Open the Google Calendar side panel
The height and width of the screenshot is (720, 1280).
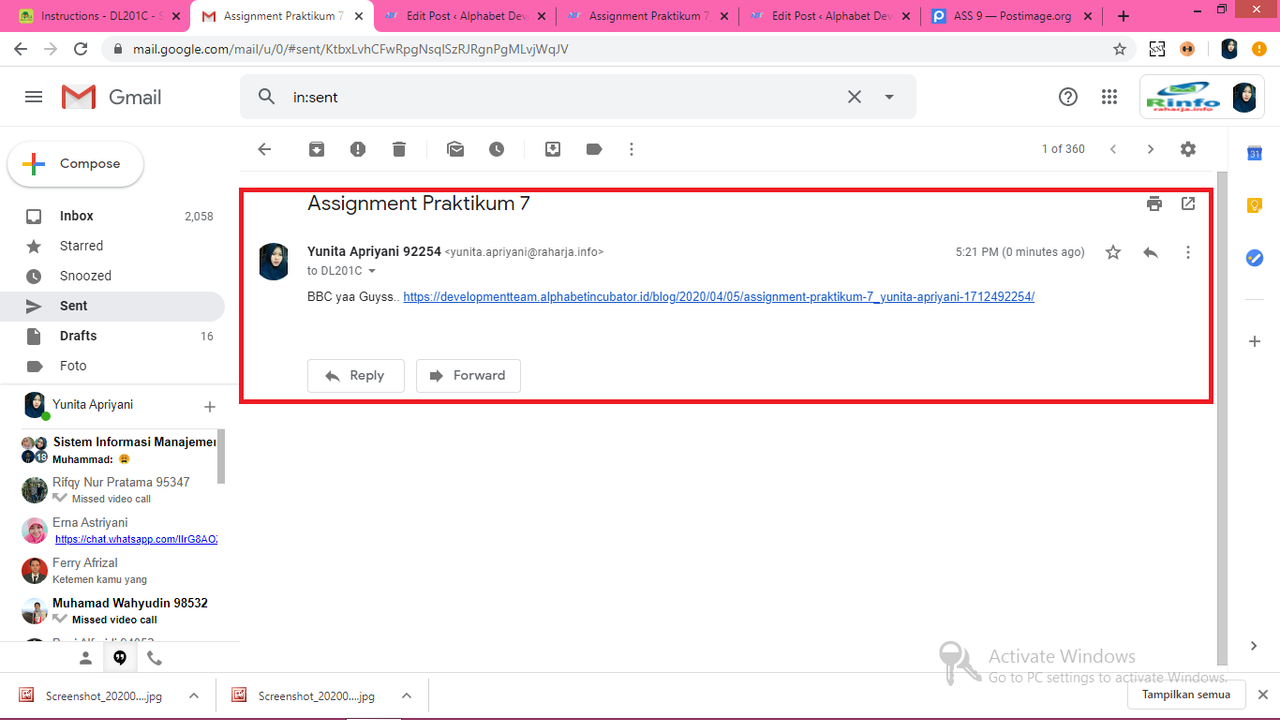pos(1254,153)
